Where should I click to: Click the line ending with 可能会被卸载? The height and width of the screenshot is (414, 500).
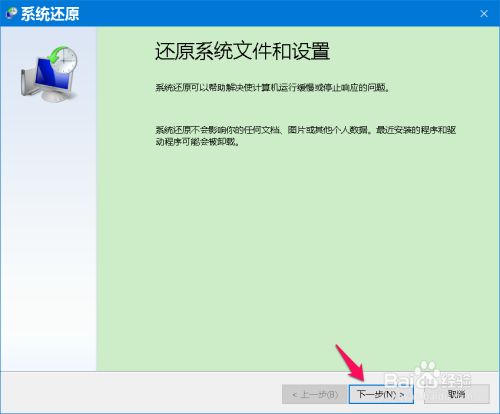197,142
